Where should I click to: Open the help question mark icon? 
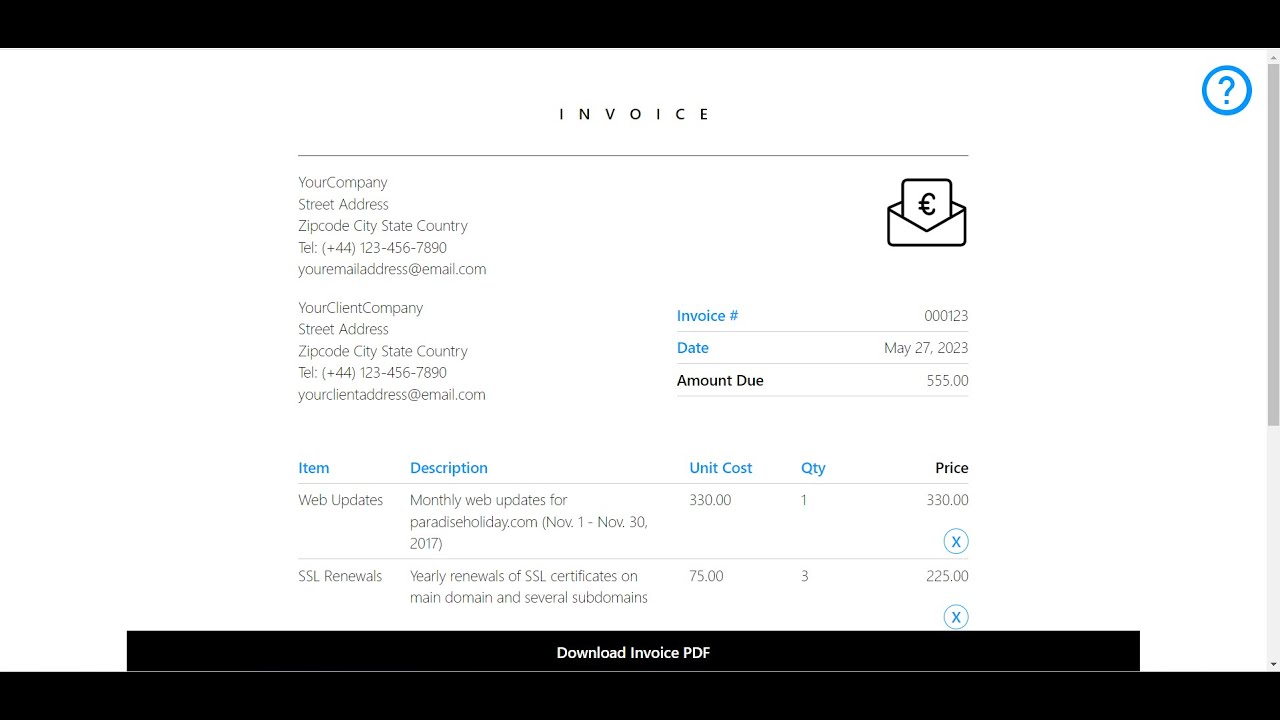(x=1226, y=91)
